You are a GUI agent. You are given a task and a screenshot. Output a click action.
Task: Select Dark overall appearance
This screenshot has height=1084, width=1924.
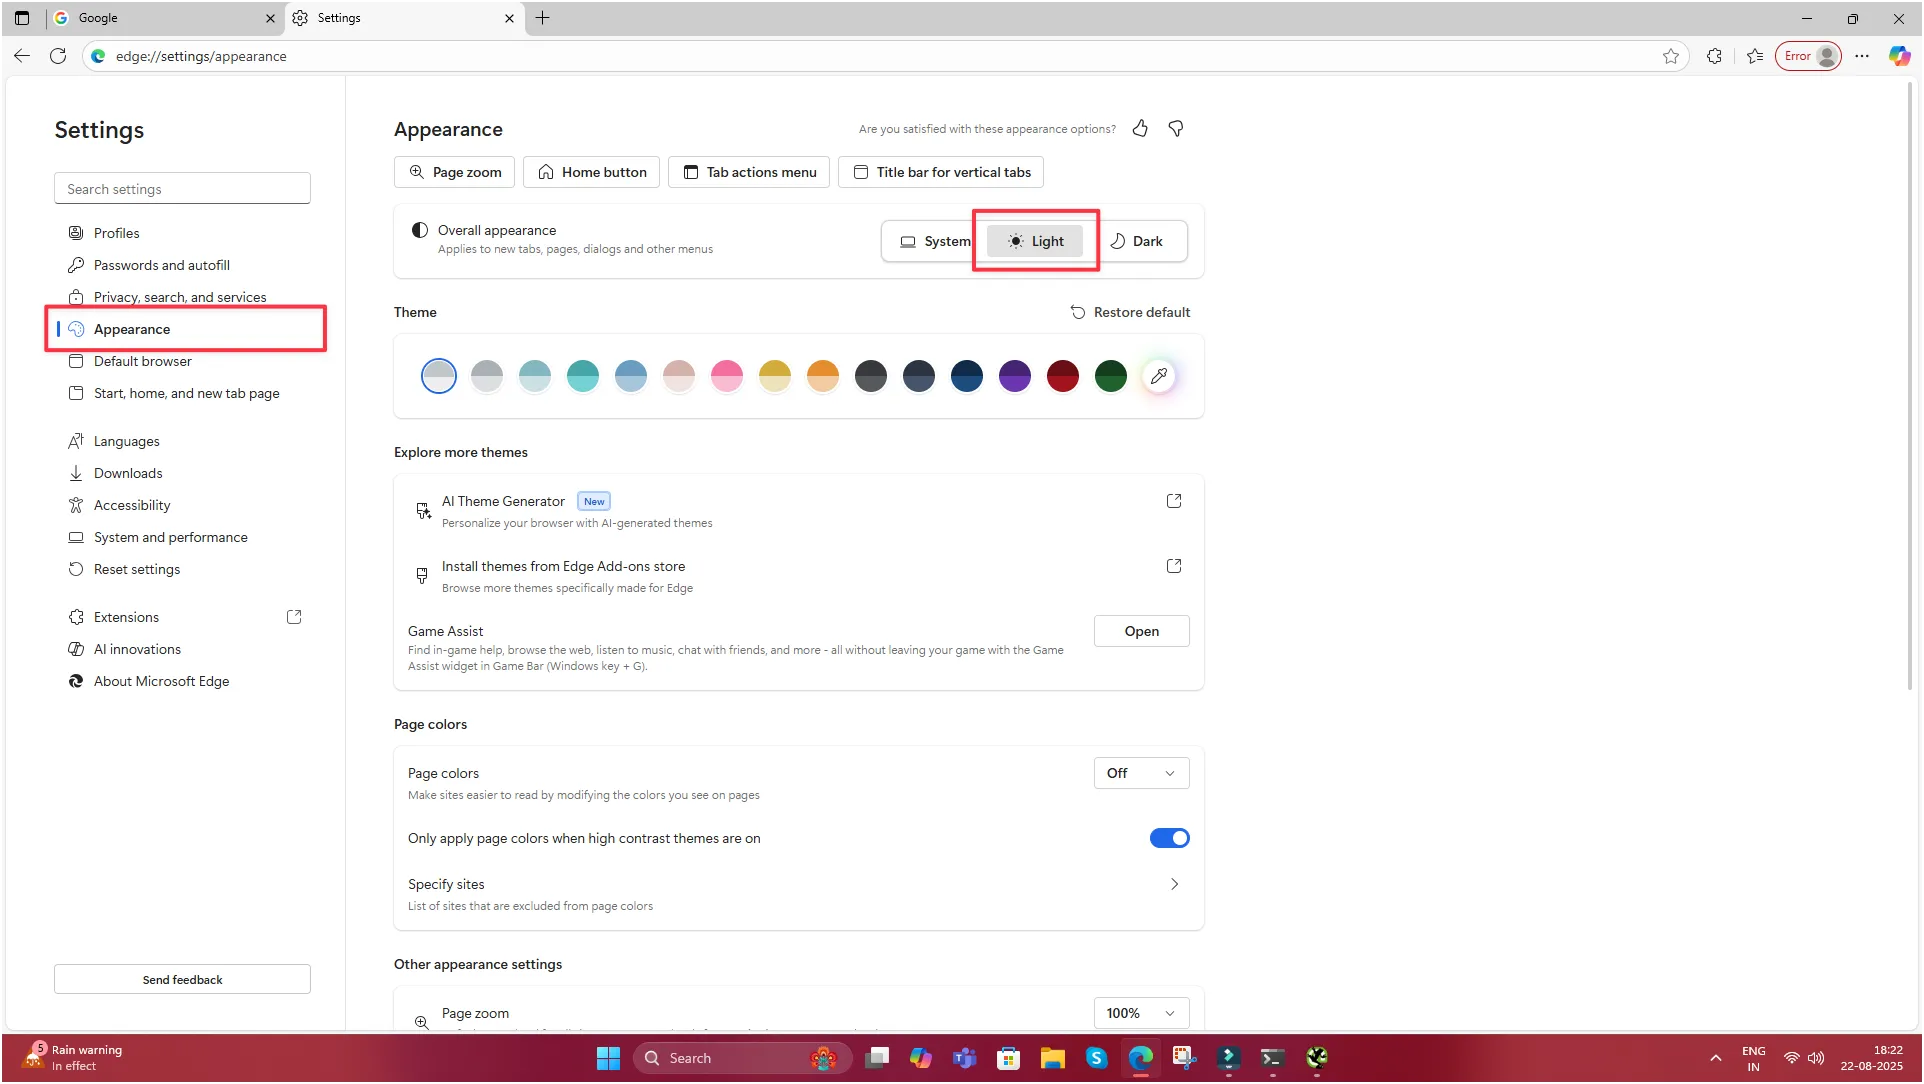1137,241
